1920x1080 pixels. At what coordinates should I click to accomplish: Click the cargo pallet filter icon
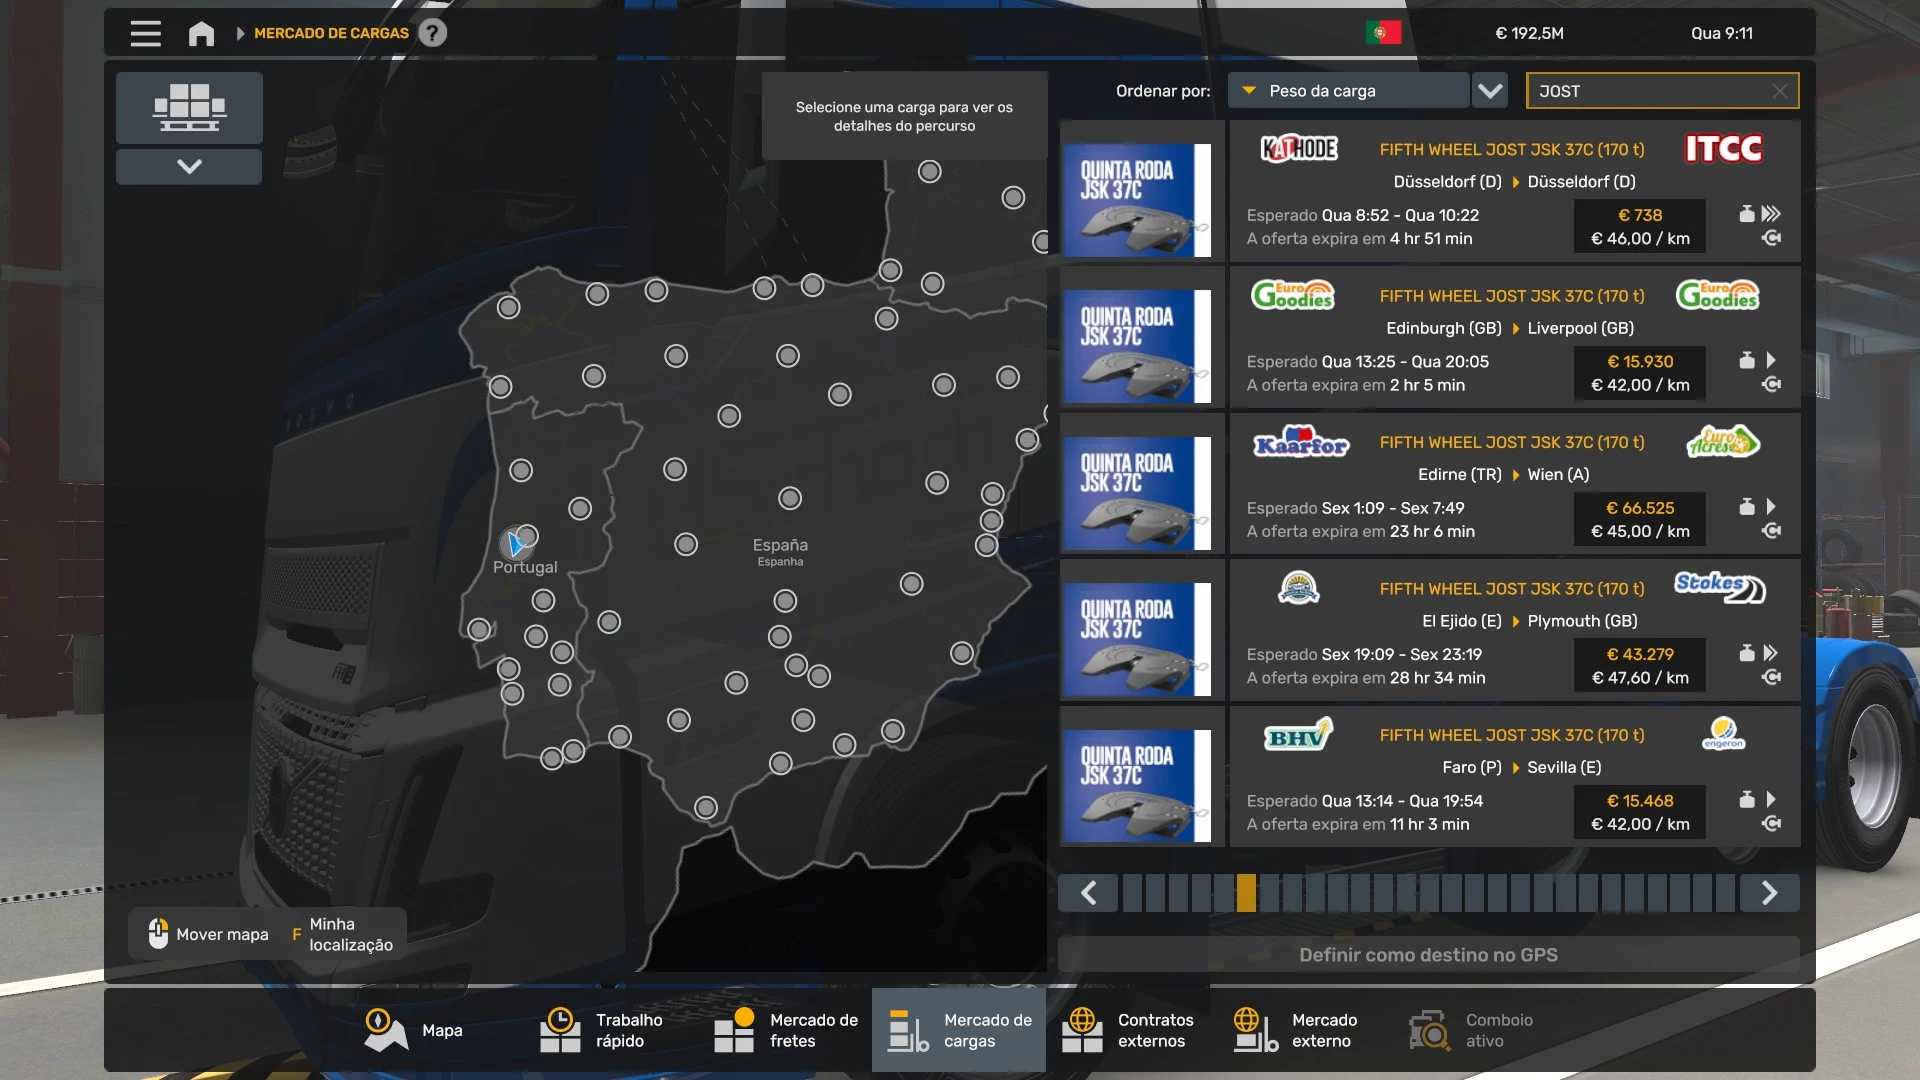click(x=189, y=107)
